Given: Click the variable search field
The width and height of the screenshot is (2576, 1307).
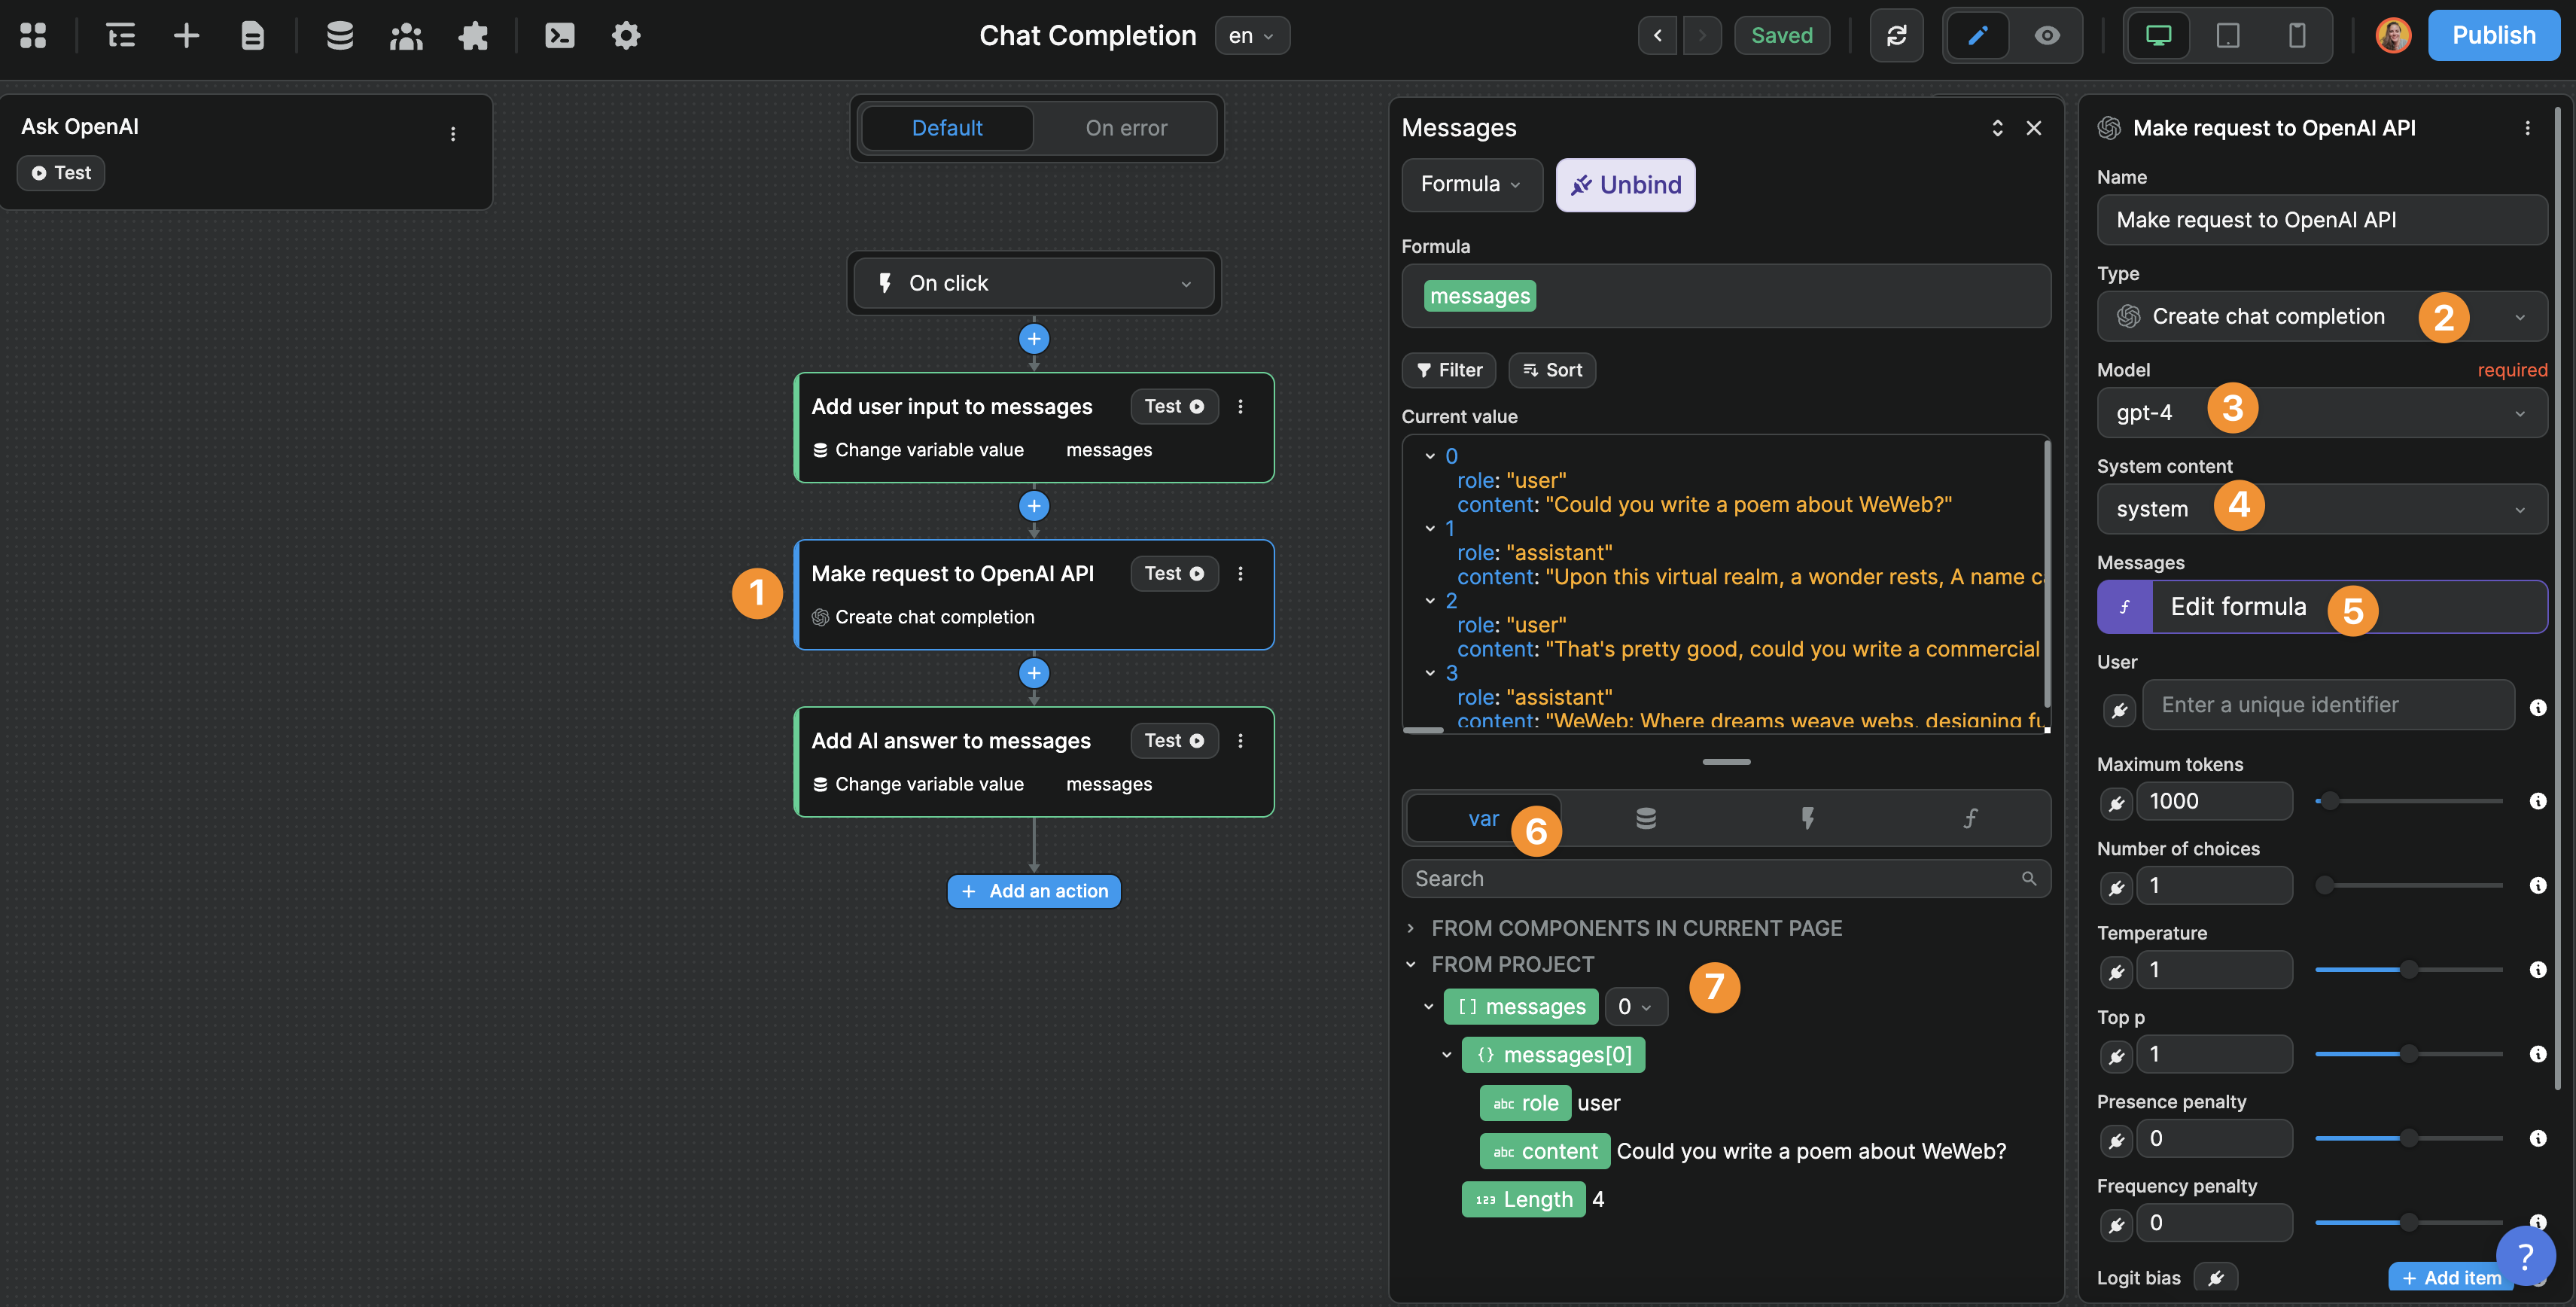Looking at the screenshot, I should (1725, 878).
